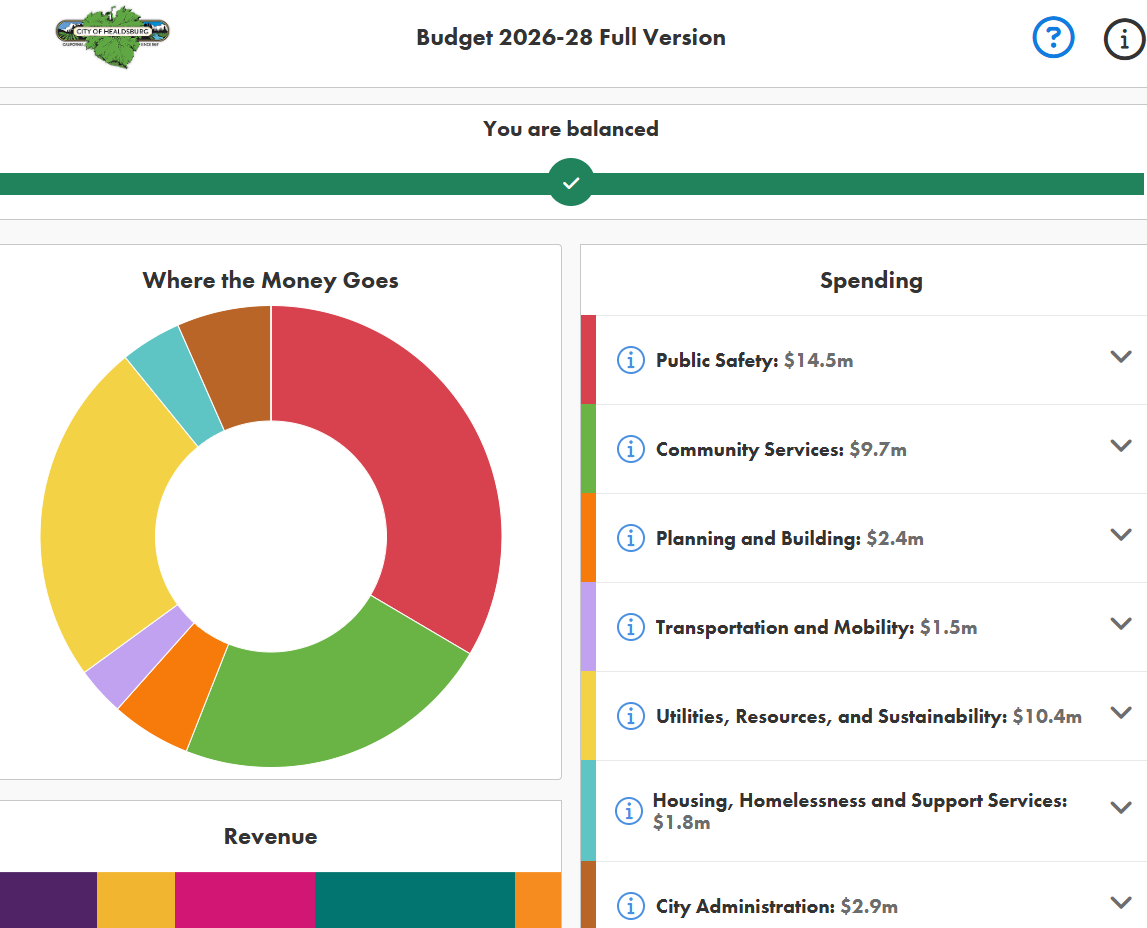Open info icon beside Public Safety
Image resolution: width=1147 pixels, height=928 pixels.
click(630, 360)
